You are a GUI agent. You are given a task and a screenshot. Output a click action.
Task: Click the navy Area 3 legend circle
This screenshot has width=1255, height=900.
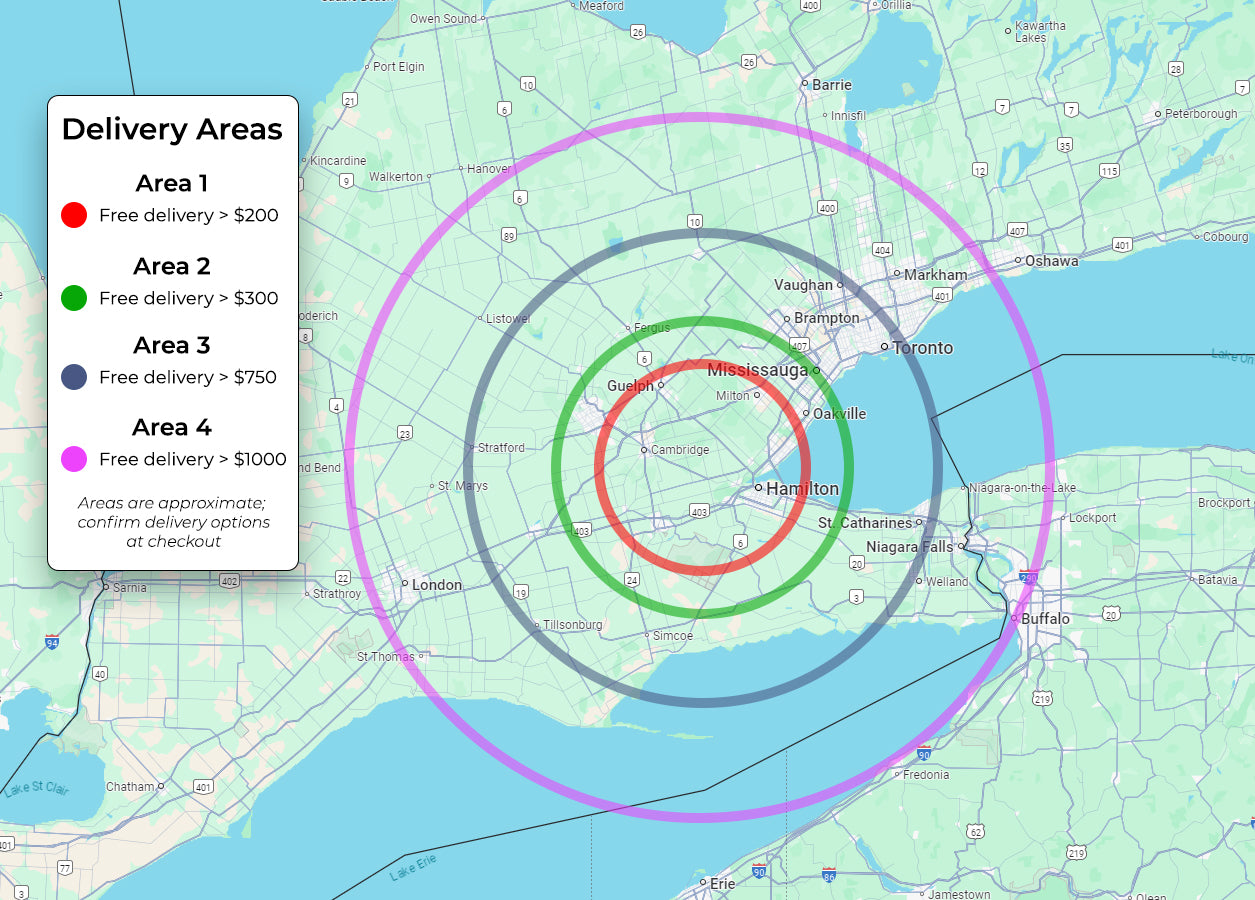point(74,377)
